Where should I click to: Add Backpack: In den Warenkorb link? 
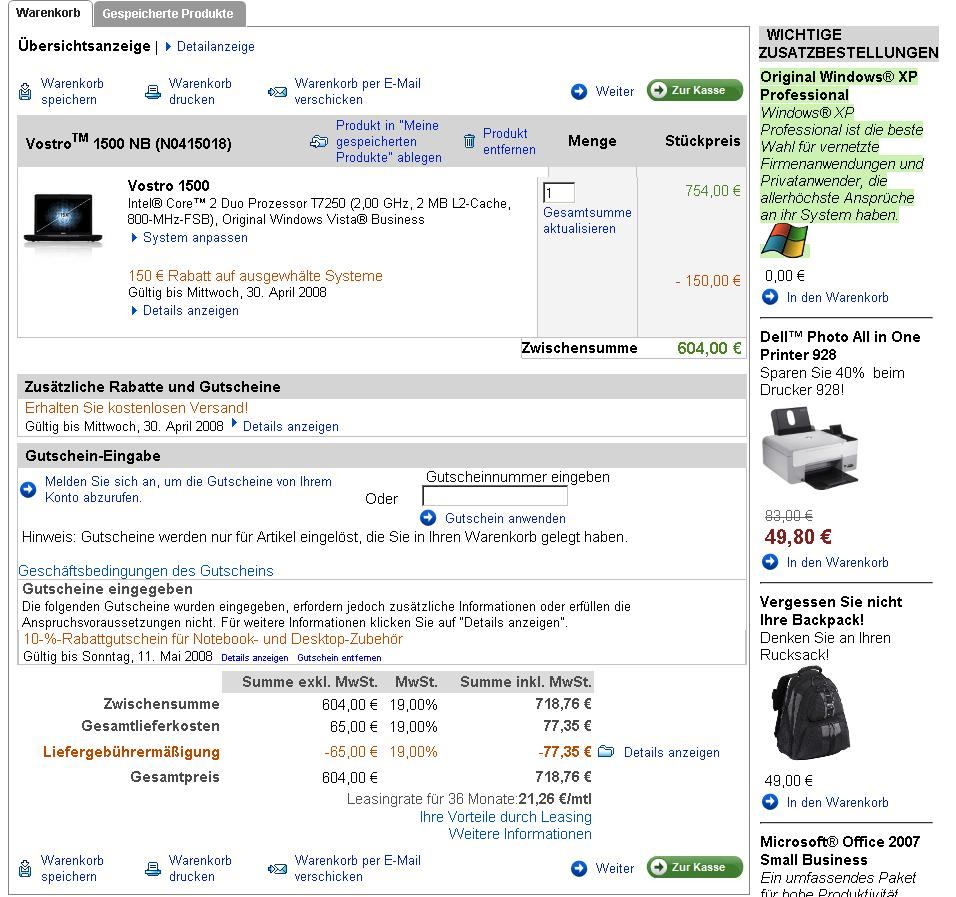point(837,802)
